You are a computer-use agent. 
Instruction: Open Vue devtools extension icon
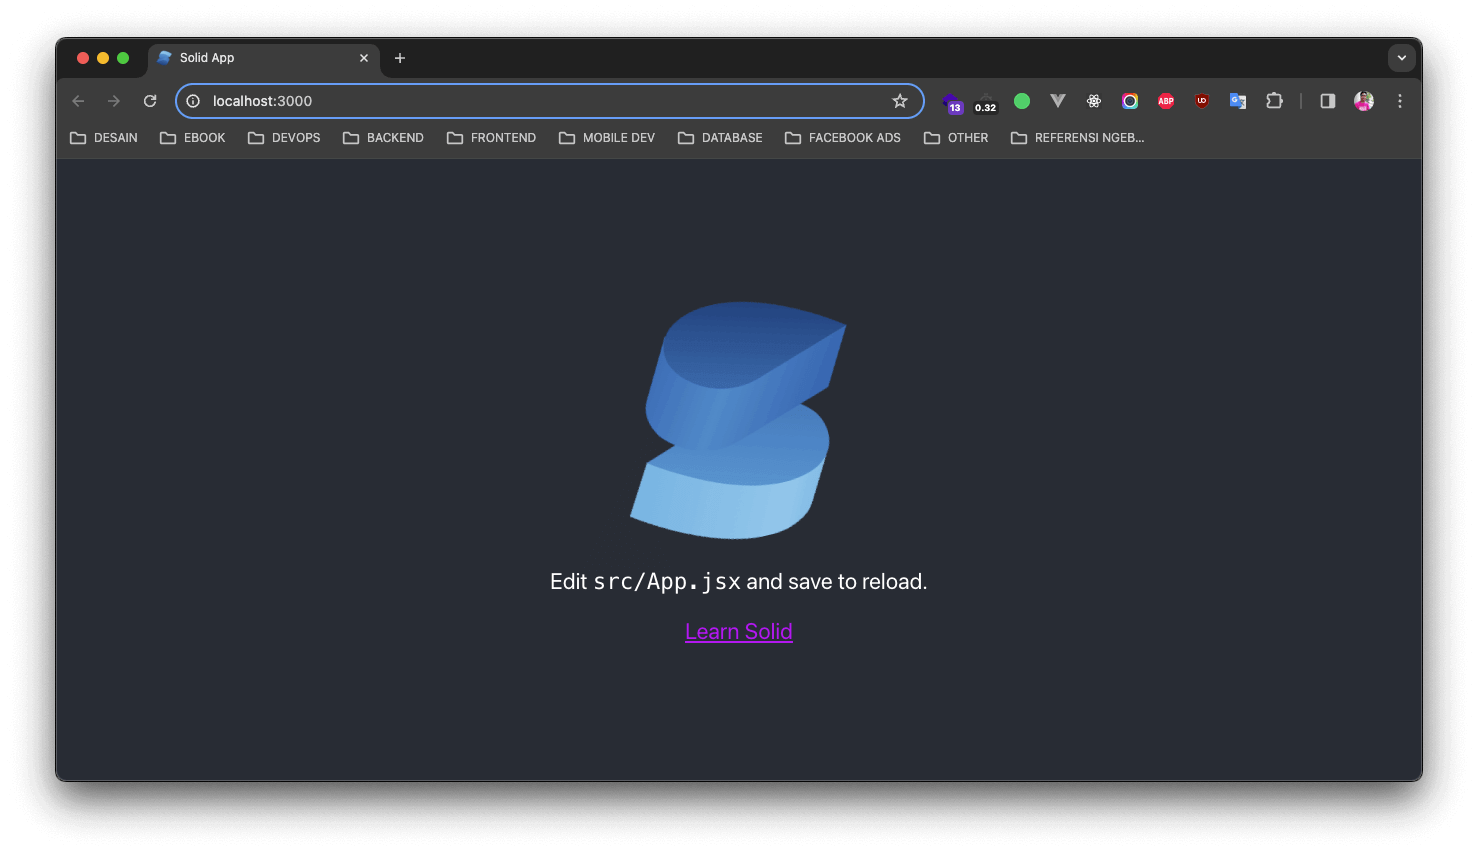(x=1058, y=101)
